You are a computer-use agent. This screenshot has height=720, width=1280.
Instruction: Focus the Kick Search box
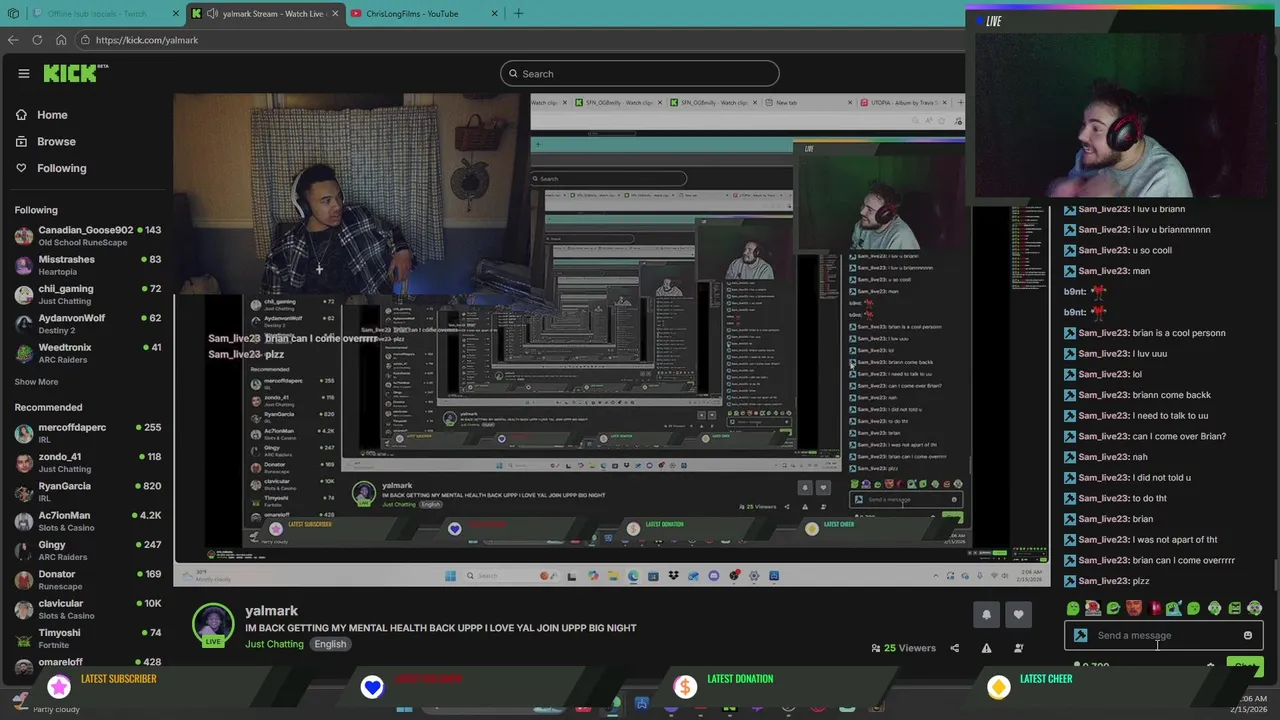(x=640, y=73)
